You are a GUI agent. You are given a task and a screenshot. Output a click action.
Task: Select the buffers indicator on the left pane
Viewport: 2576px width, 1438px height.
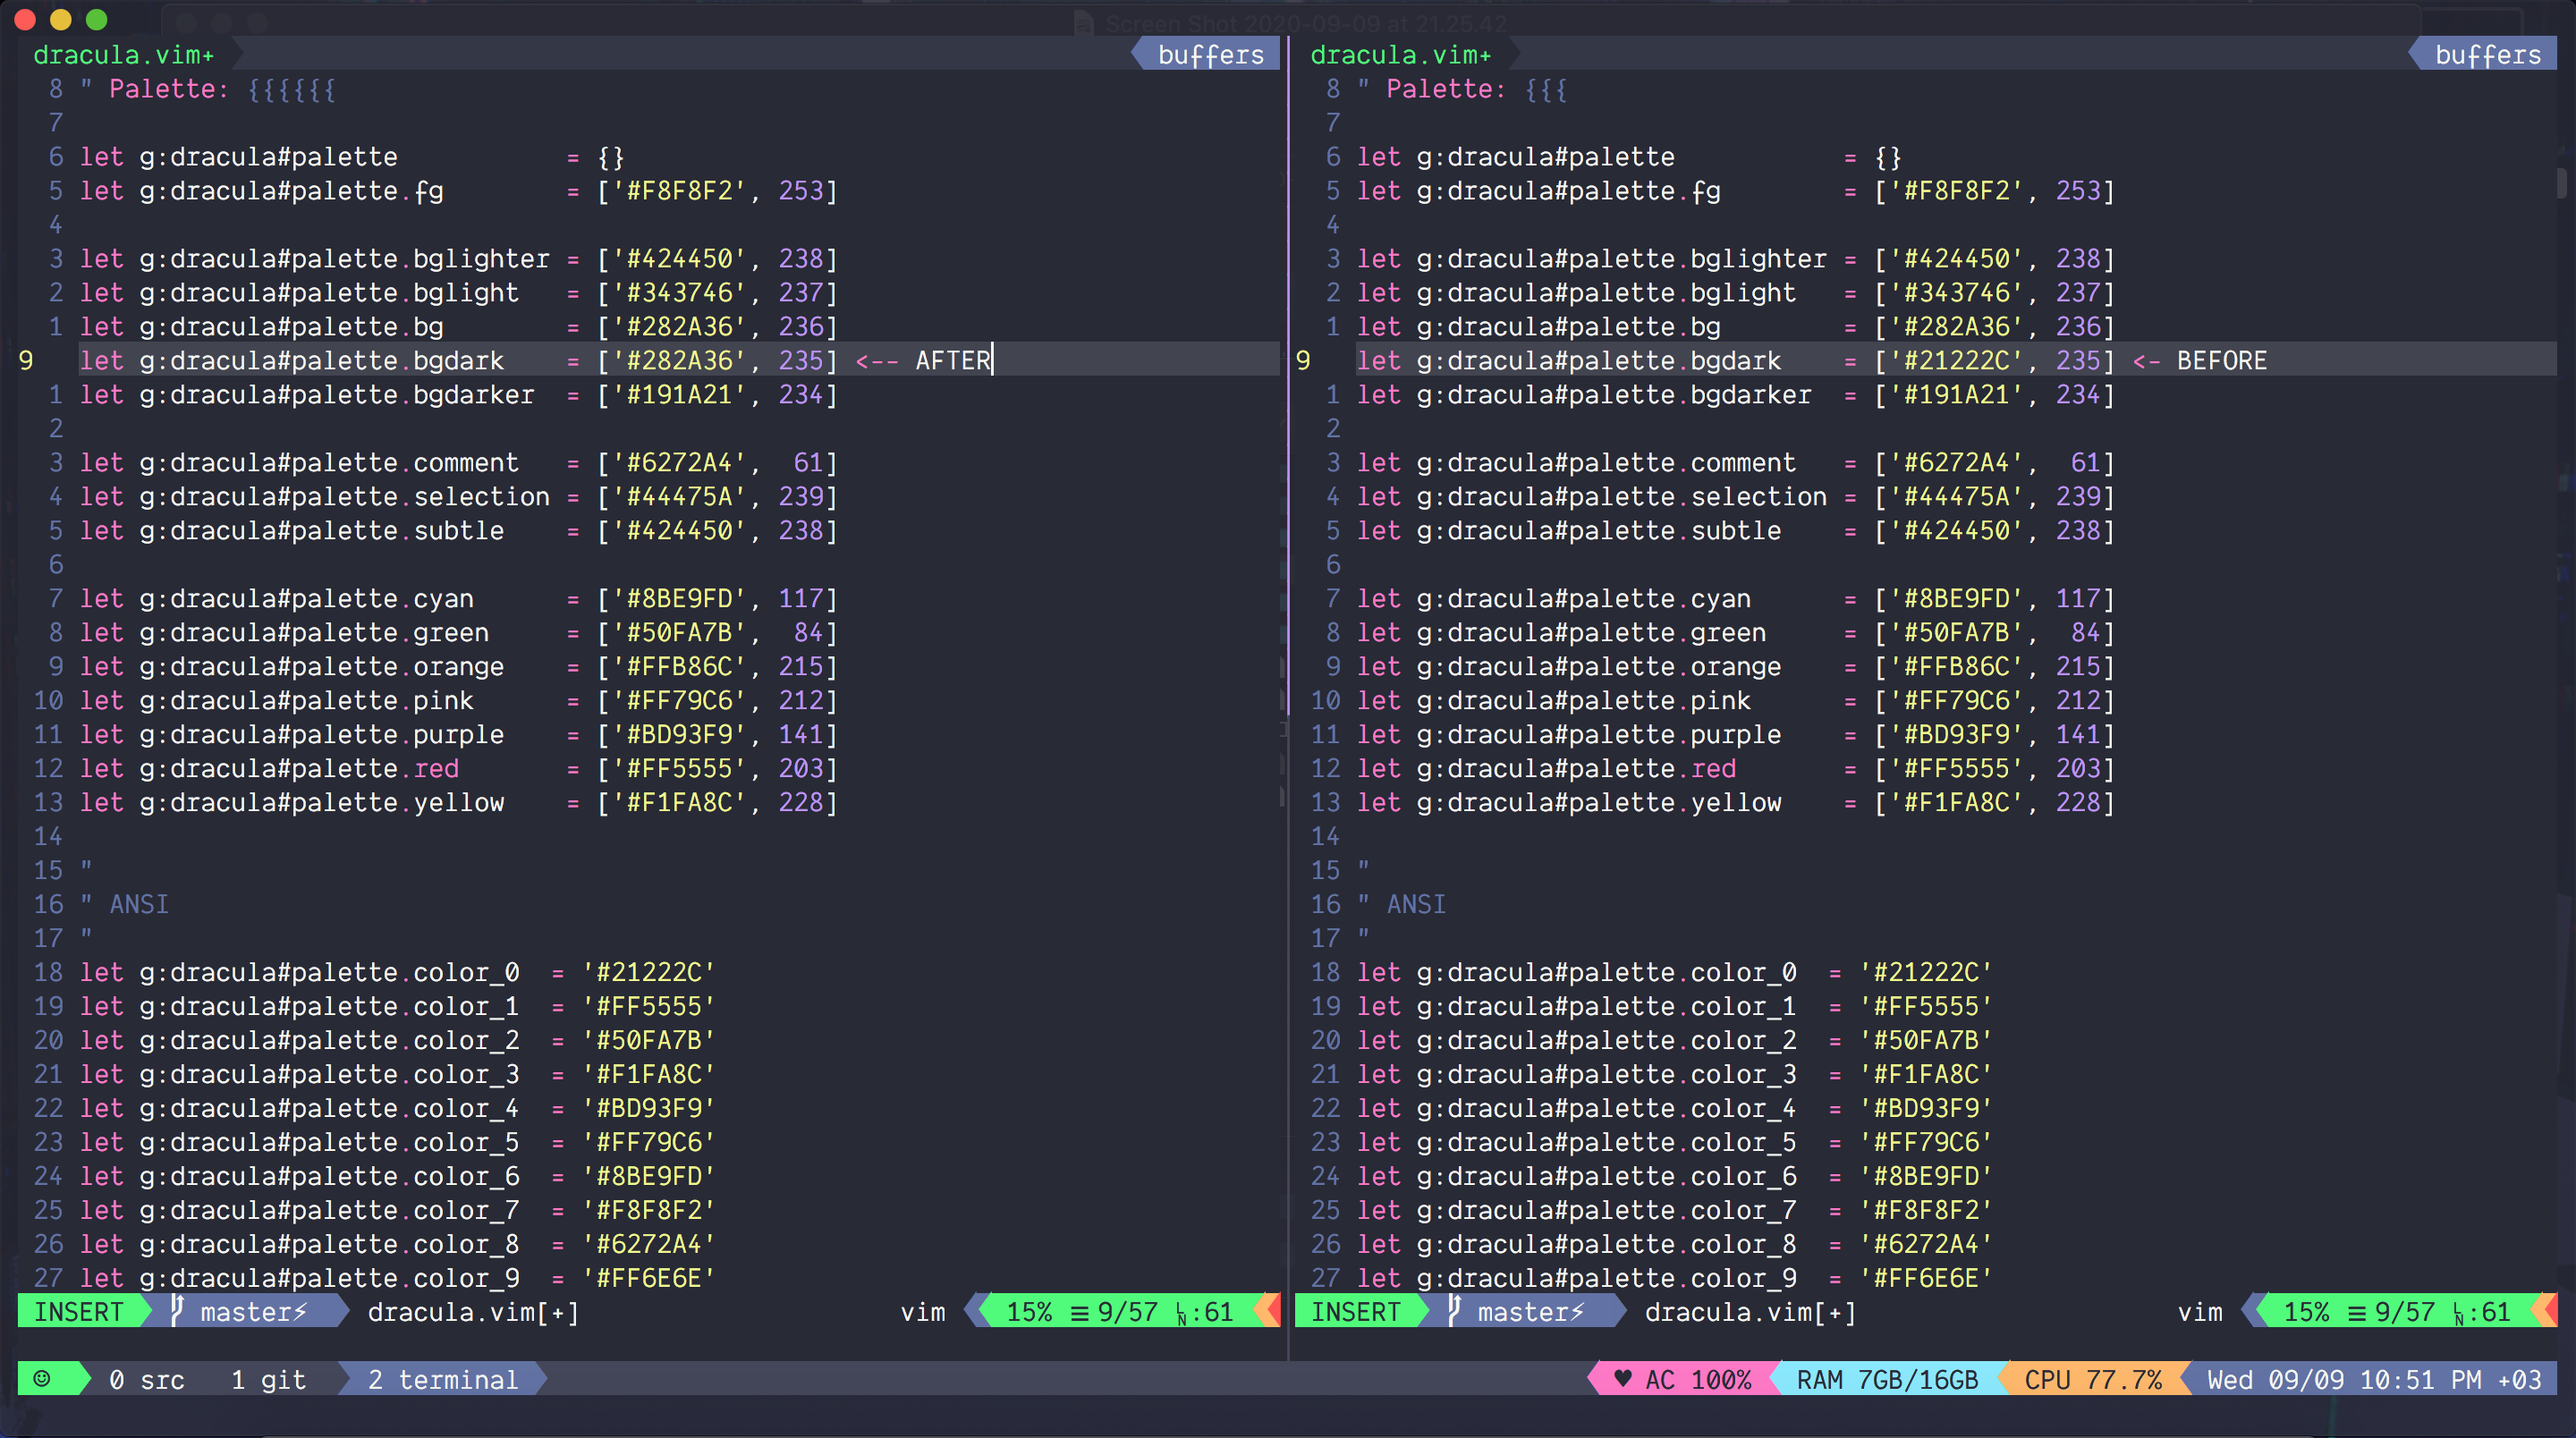tap(1209, 54)
